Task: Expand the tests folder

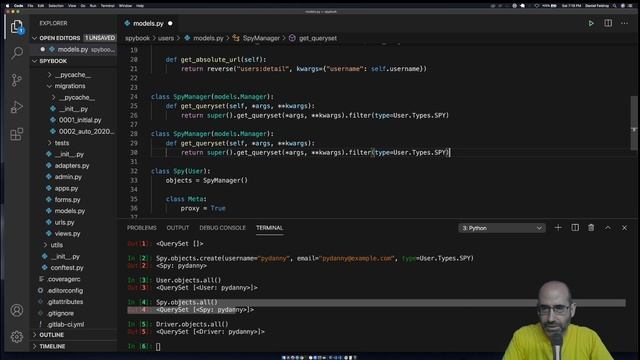Action: click(x=62, y=143)
